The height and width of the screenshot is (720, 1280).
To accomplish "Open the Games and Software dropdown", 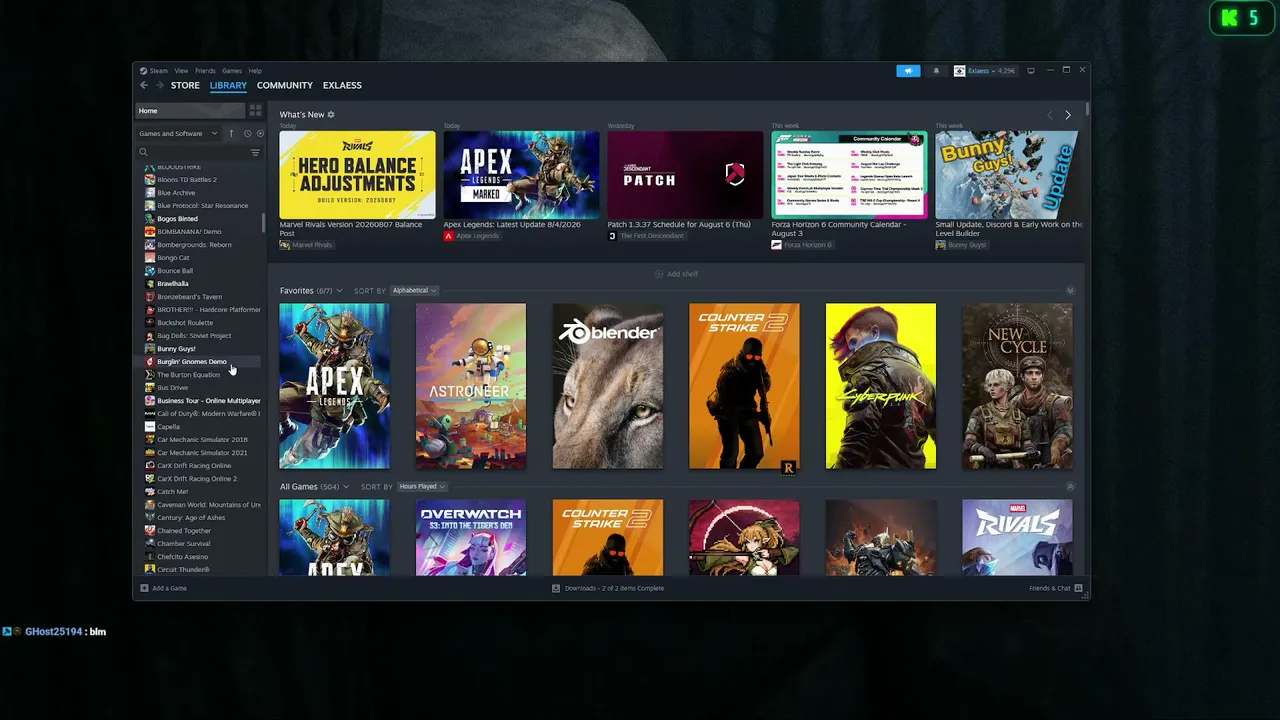I will coord(178,133).
